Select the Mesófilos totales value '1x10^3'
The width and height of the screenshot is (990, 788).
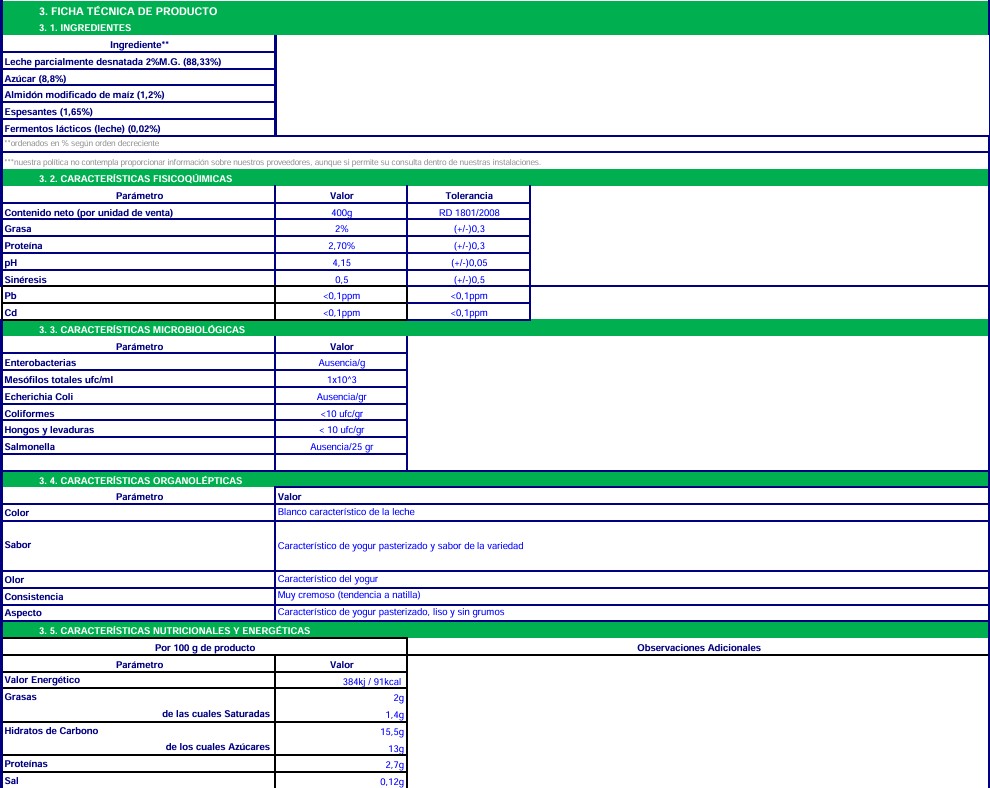(x=341, y=380)
